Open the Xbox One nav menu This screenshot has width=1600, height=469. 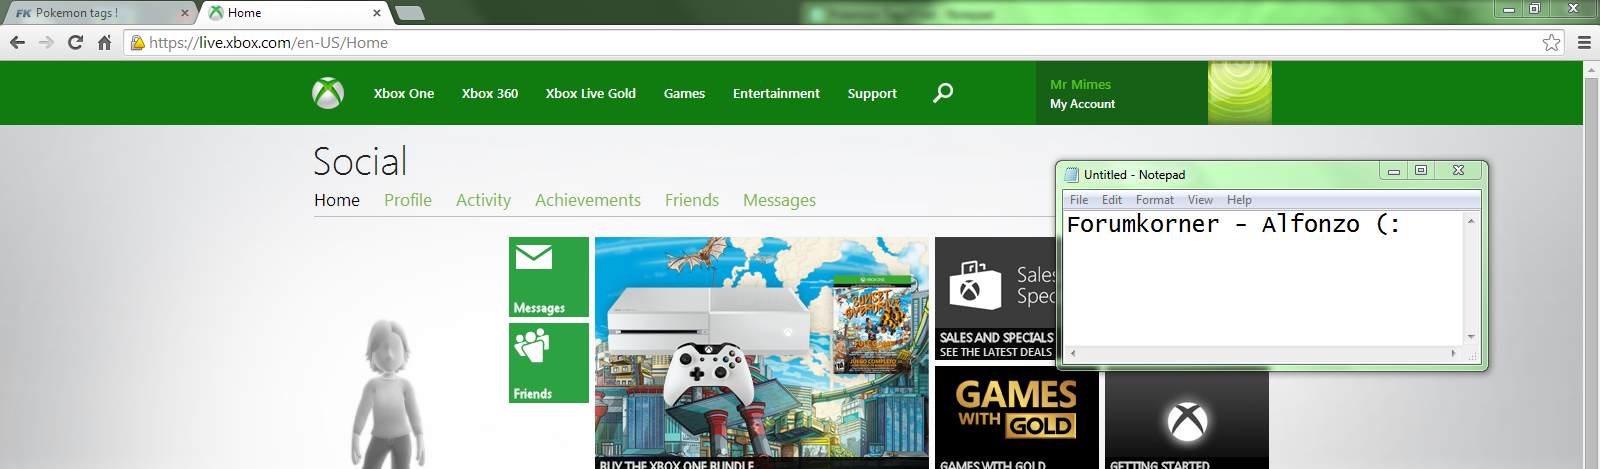click(404, 93)
